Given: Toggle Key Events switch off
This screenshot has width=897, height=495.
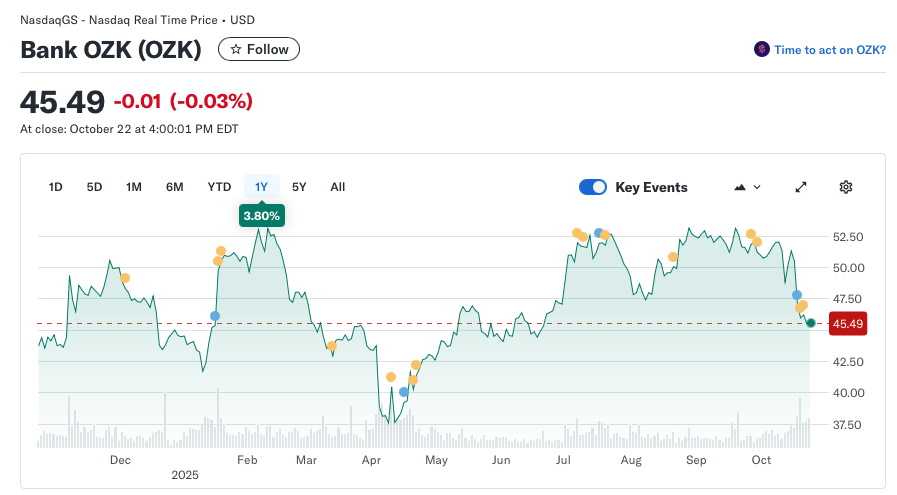Looking at the screenshot, I should tap(593, 187).
